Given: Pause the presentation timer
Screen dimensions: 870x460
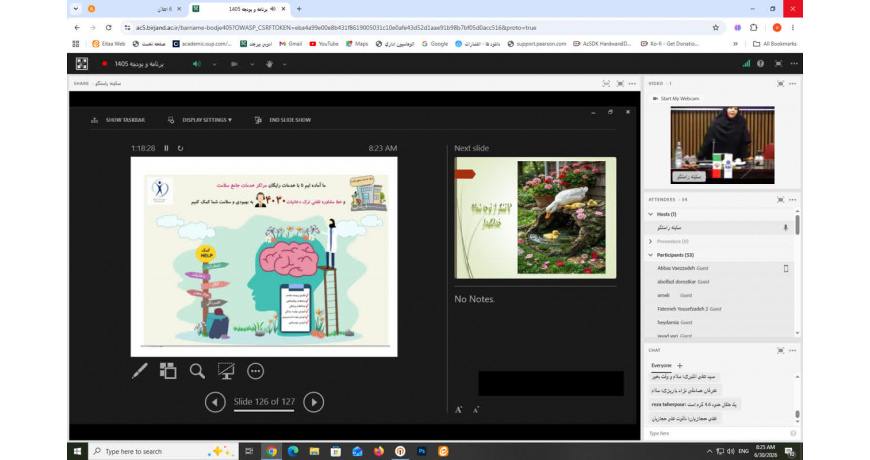Looking at the screenshot, I should (x=166, y=148).
